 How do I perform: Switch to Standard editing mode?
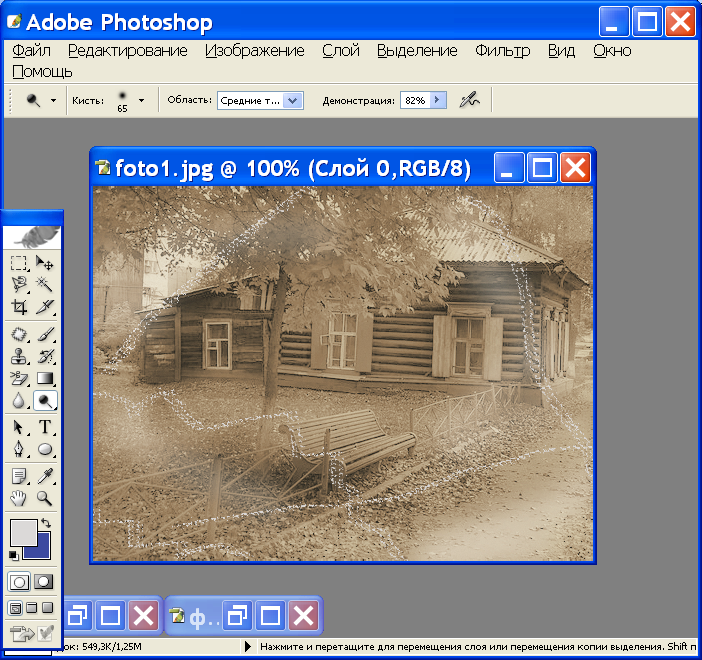point(19,582)
